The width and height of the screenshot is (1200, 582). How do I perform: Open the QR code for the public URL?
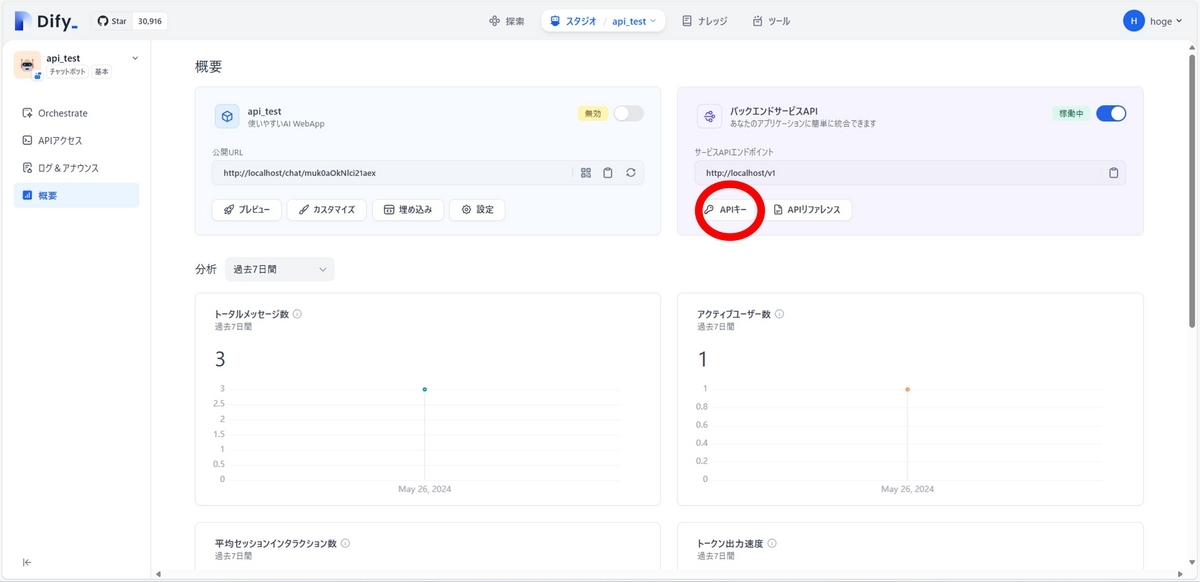pyautogui.click(x=586, y=172)
